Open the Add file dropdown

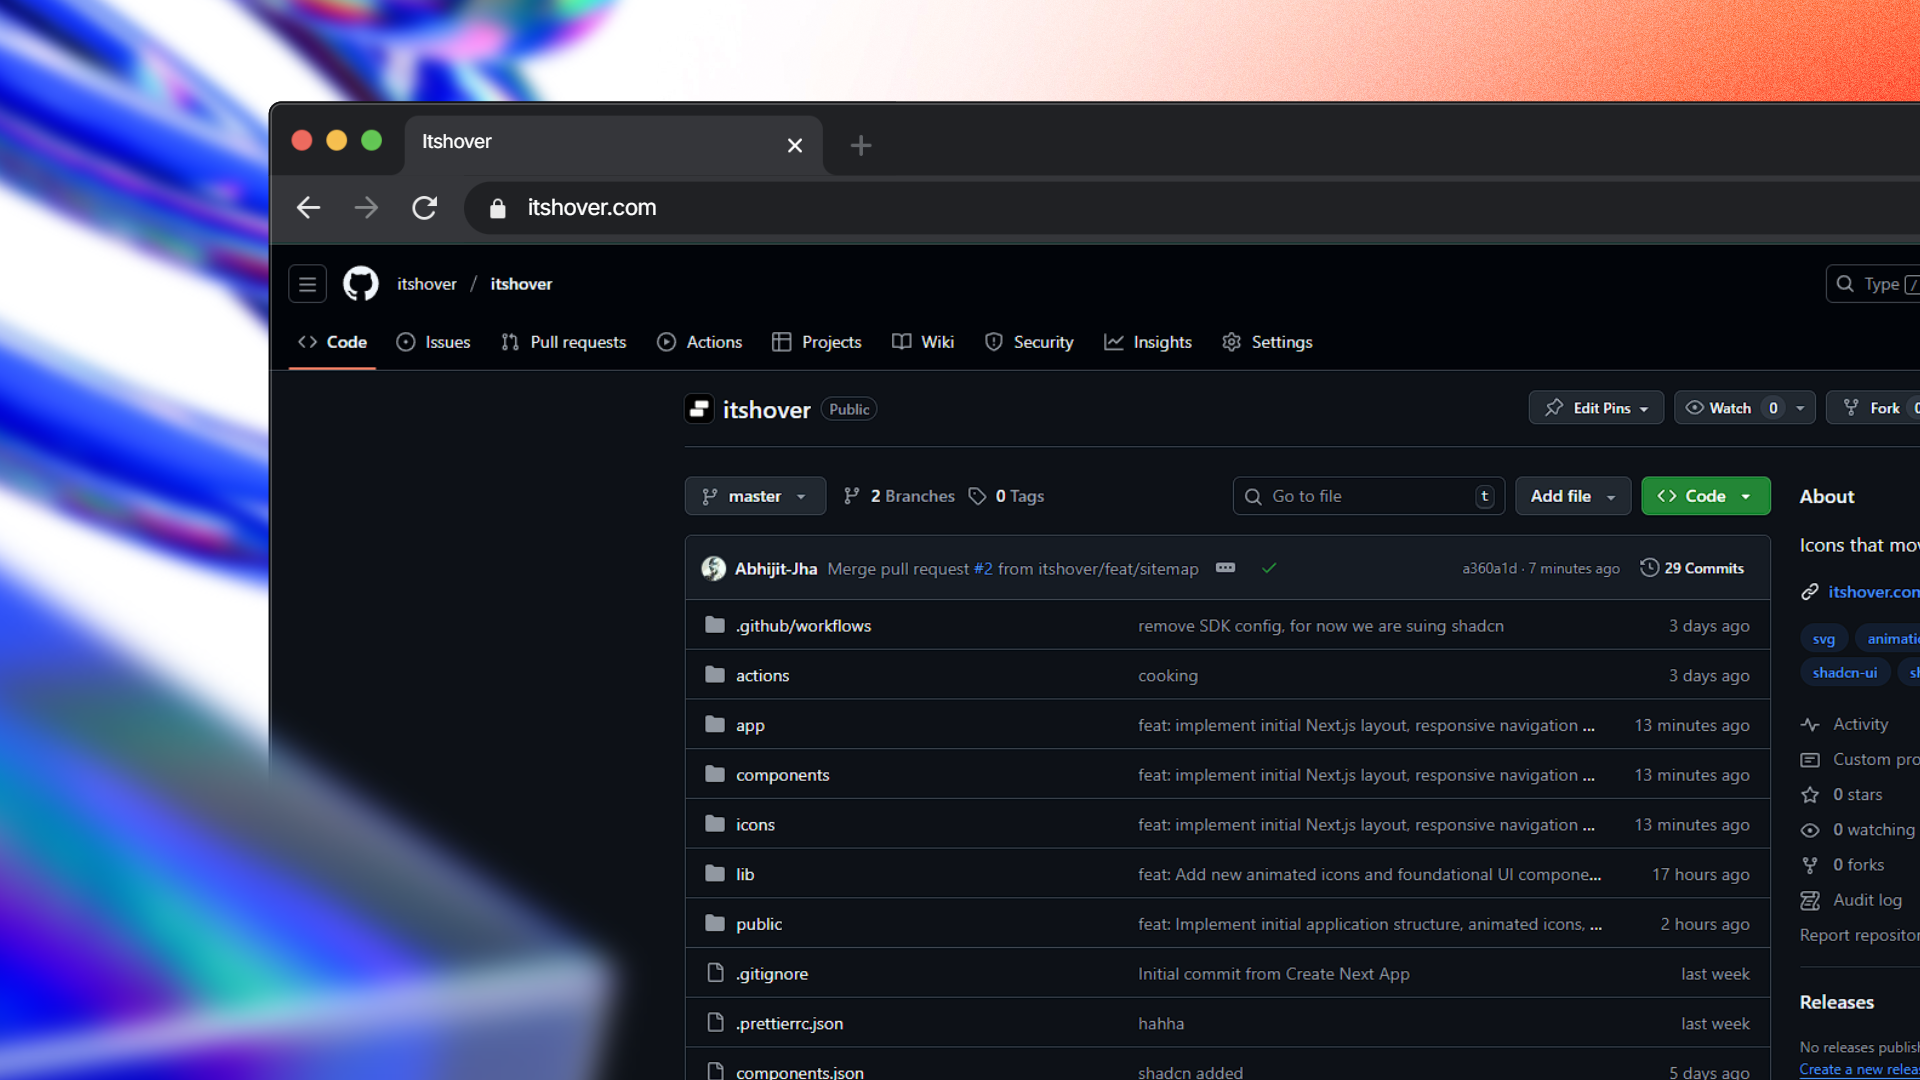coord(1572,496)
